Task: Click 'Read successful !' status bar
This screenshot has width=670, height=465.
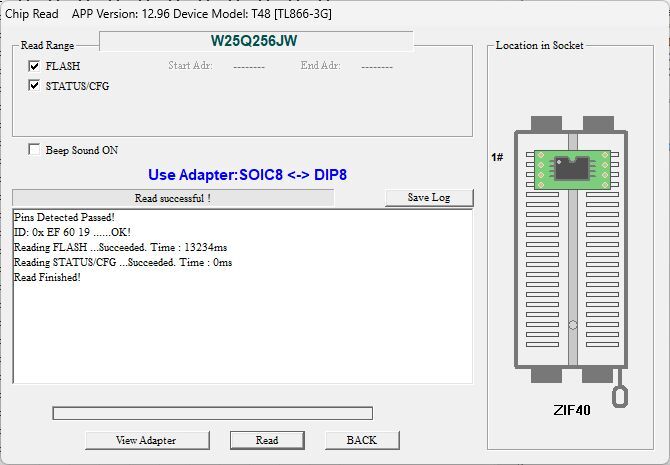Action: pyautogui.click(x=173, y=198)
